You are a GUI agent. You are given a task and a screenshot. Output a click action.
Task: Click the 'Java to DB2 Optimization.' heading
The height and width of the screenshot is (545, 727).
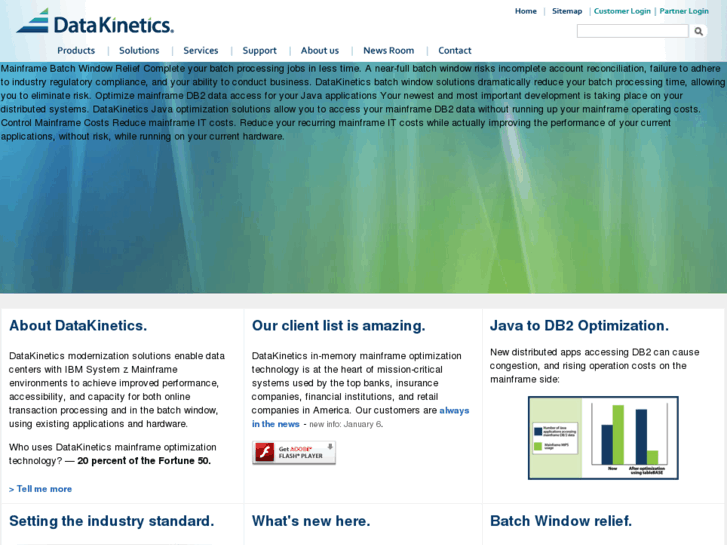coord(580,326)
